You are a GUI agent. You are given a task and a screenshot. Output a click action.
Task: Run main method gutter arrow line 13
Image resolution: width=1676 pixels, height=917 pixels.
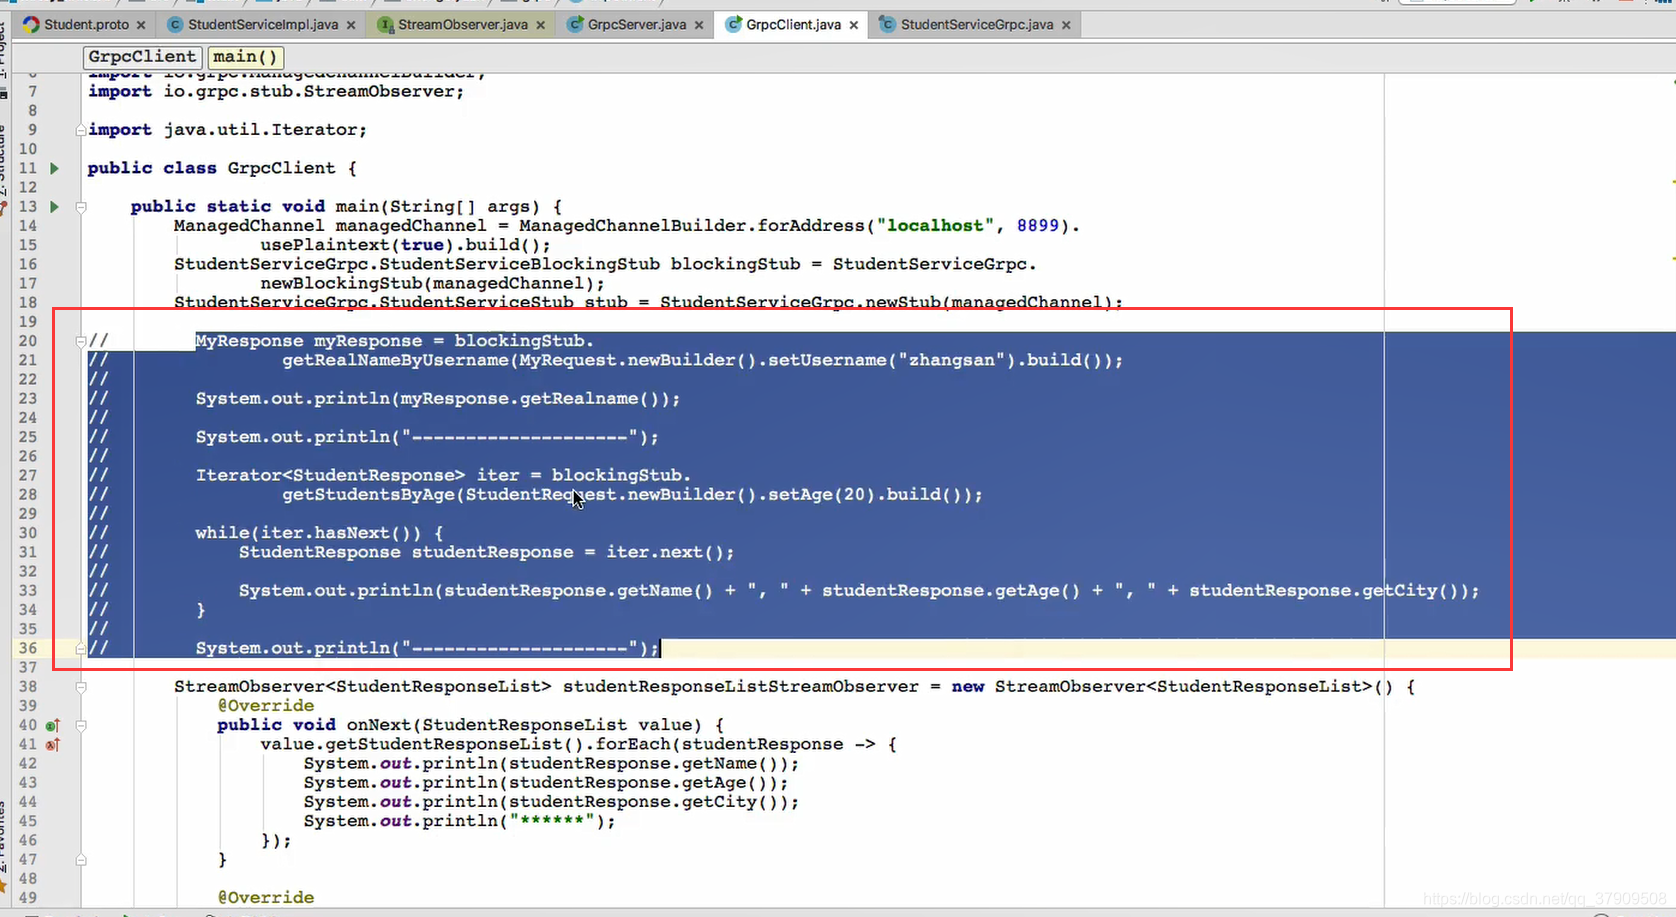pyautogui.click(x=54, y=207)
